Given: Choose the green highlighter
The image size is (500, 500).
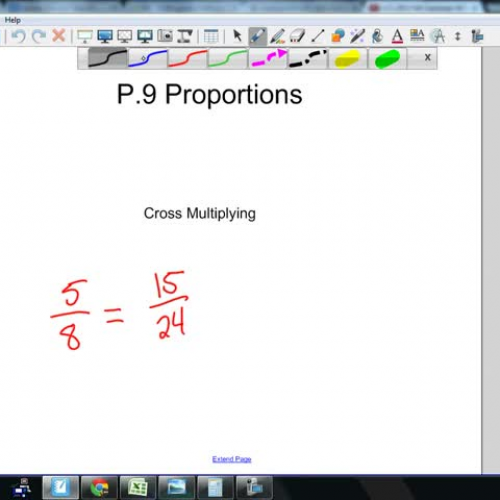Looking at the screenshot, I should [387, 59].
